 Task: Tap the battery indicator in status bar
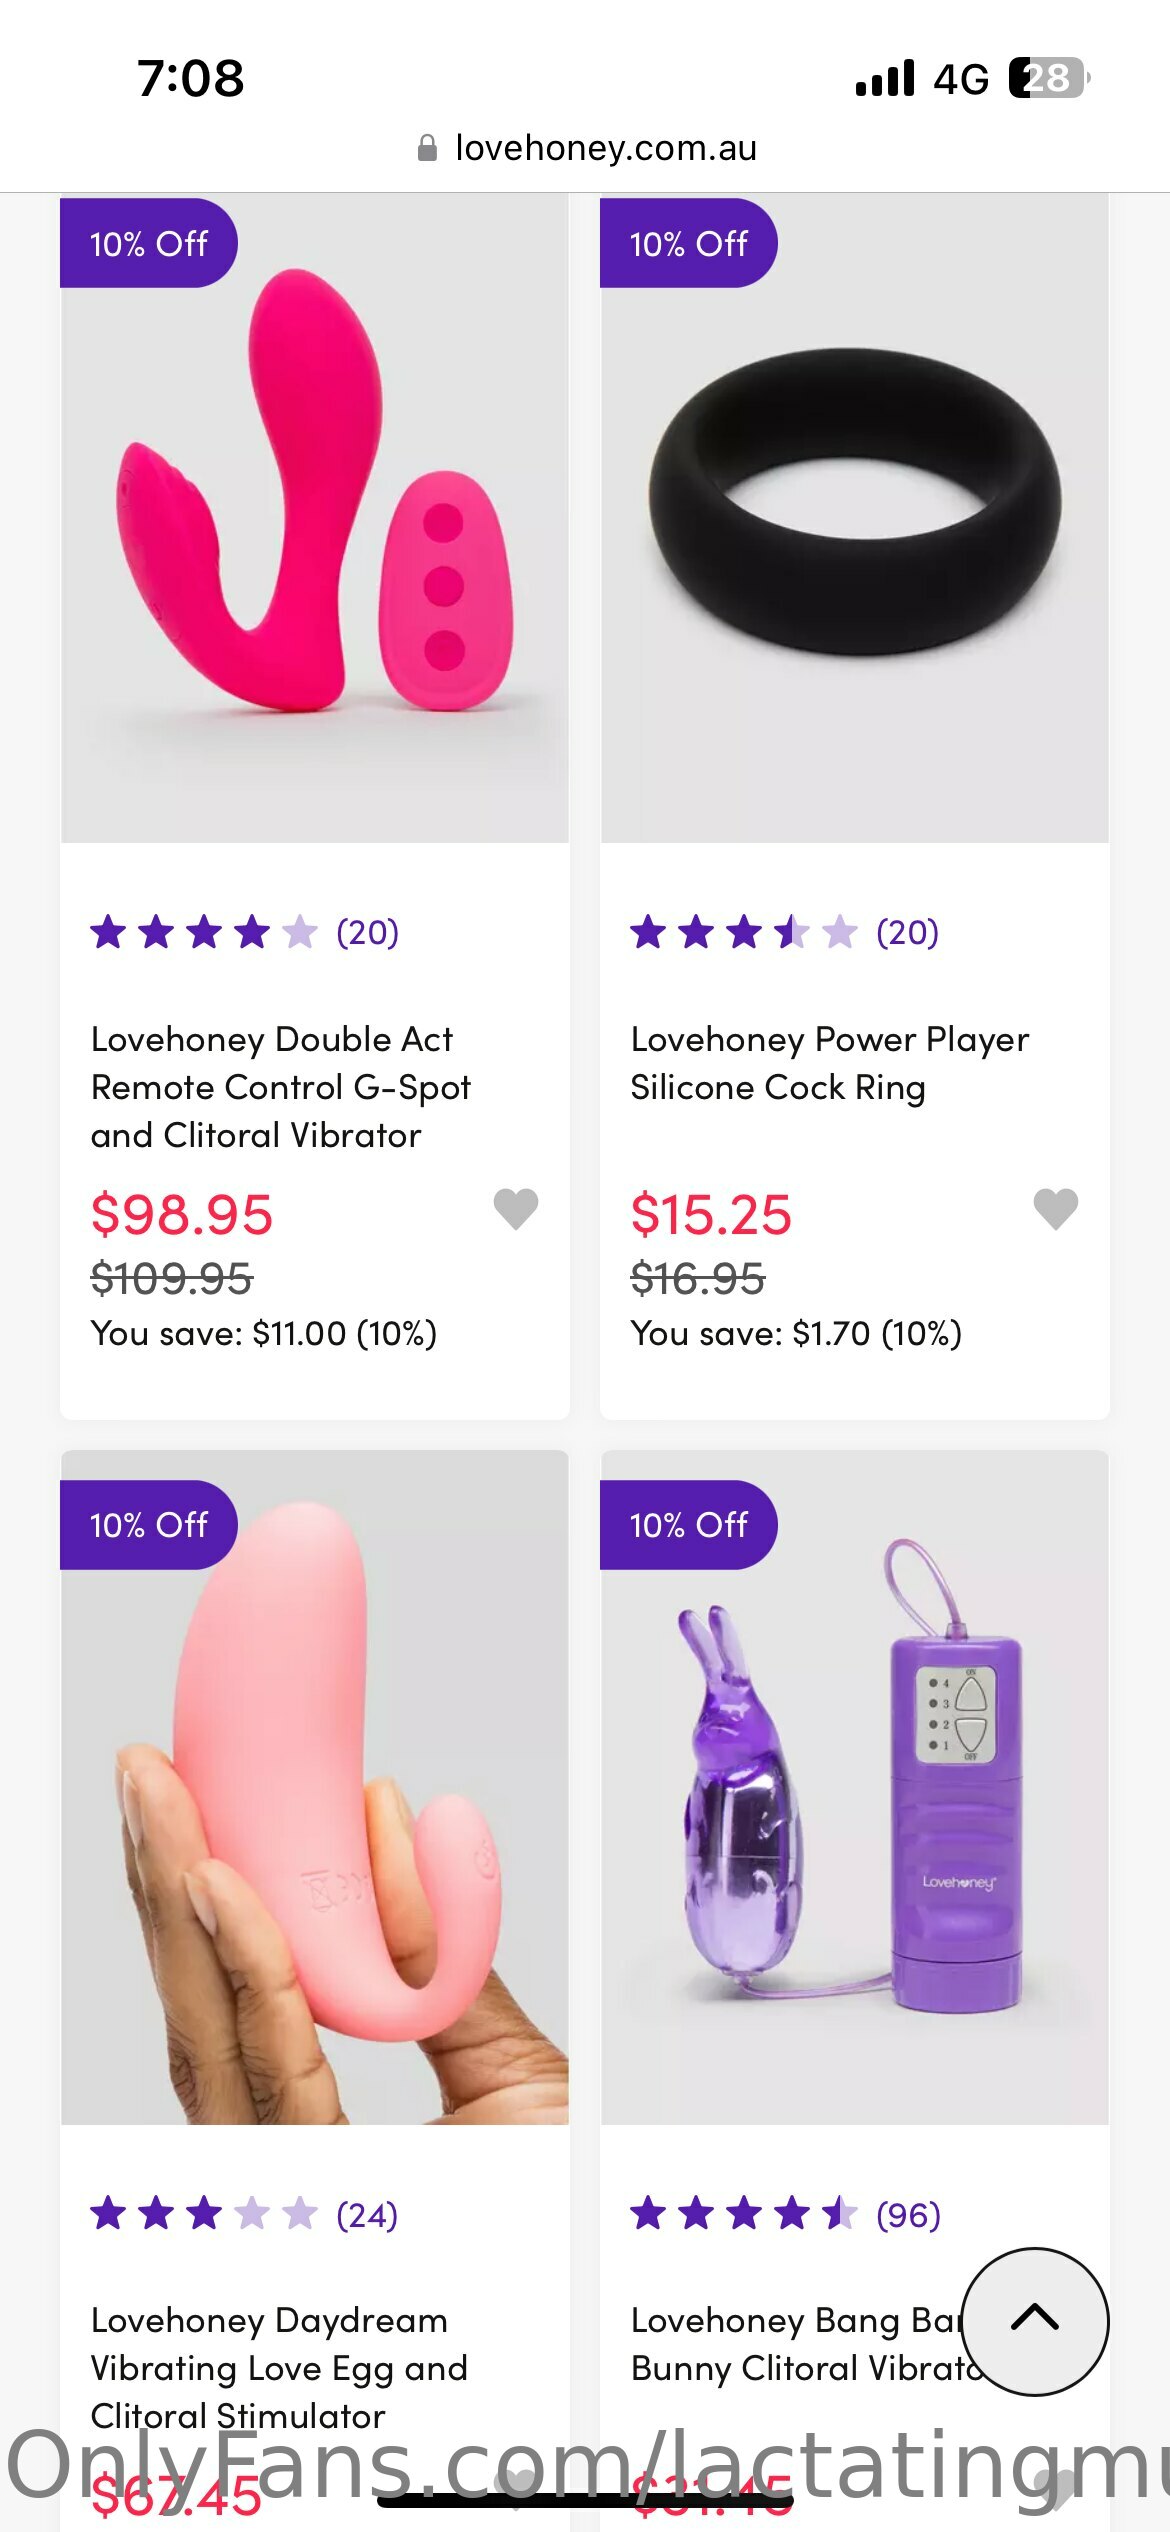1048,78
